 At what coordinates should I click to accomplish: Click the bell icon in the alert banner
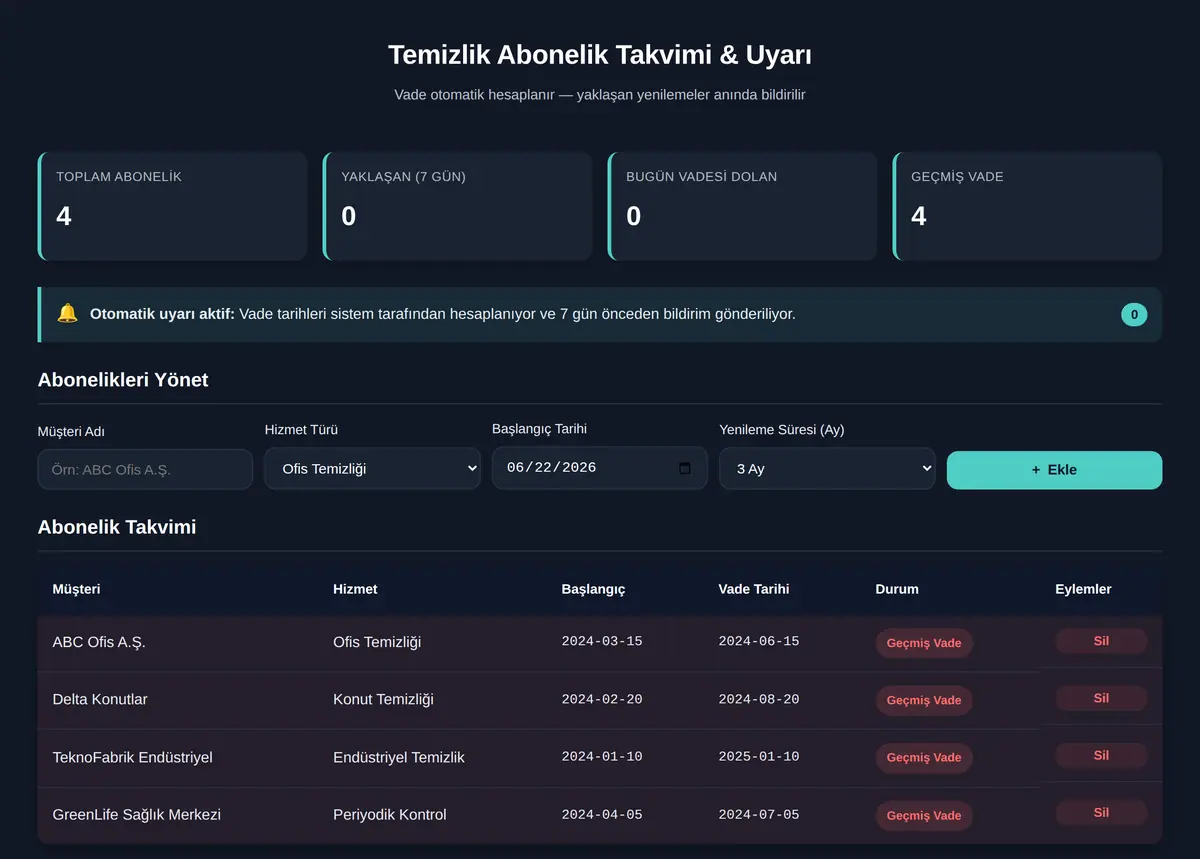pyautogui.click(x=67, y=313)
